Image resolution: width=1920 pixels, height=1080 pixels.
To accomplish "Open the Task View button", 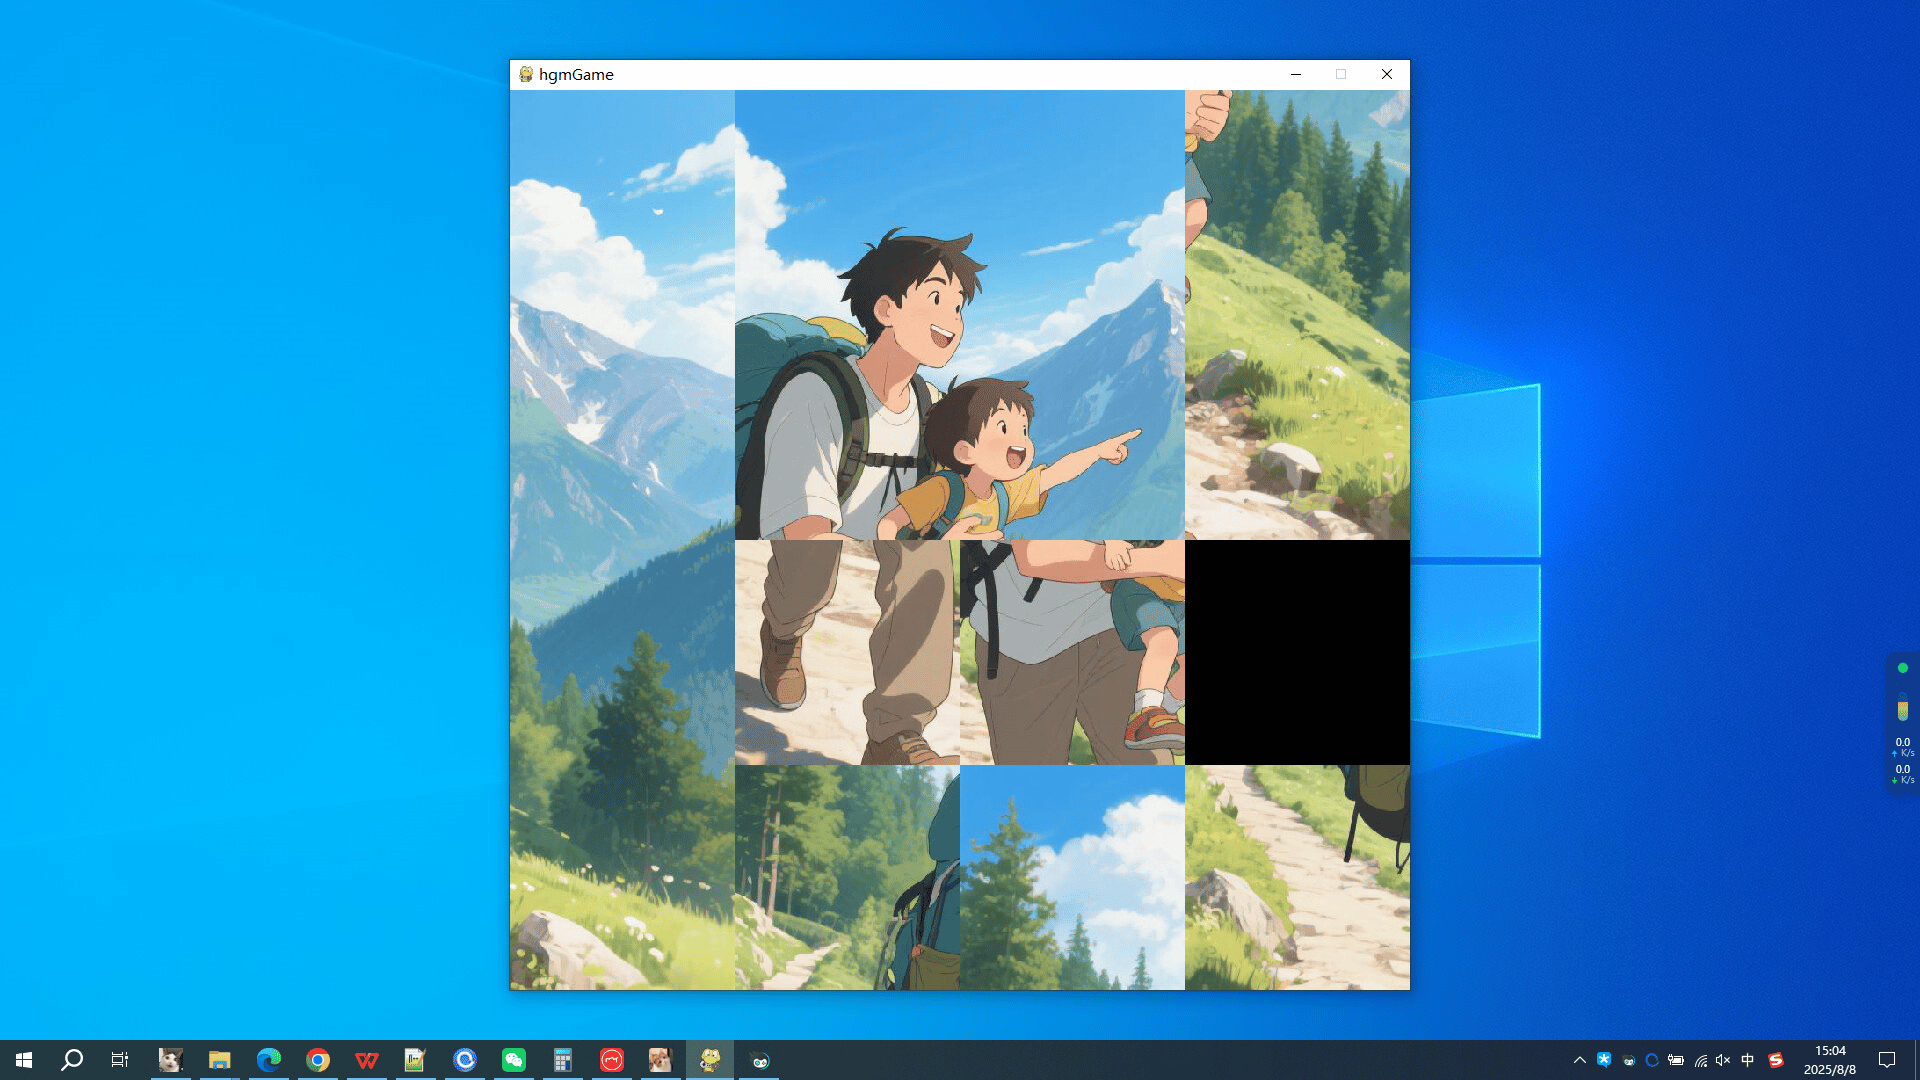I will 120,1060.
